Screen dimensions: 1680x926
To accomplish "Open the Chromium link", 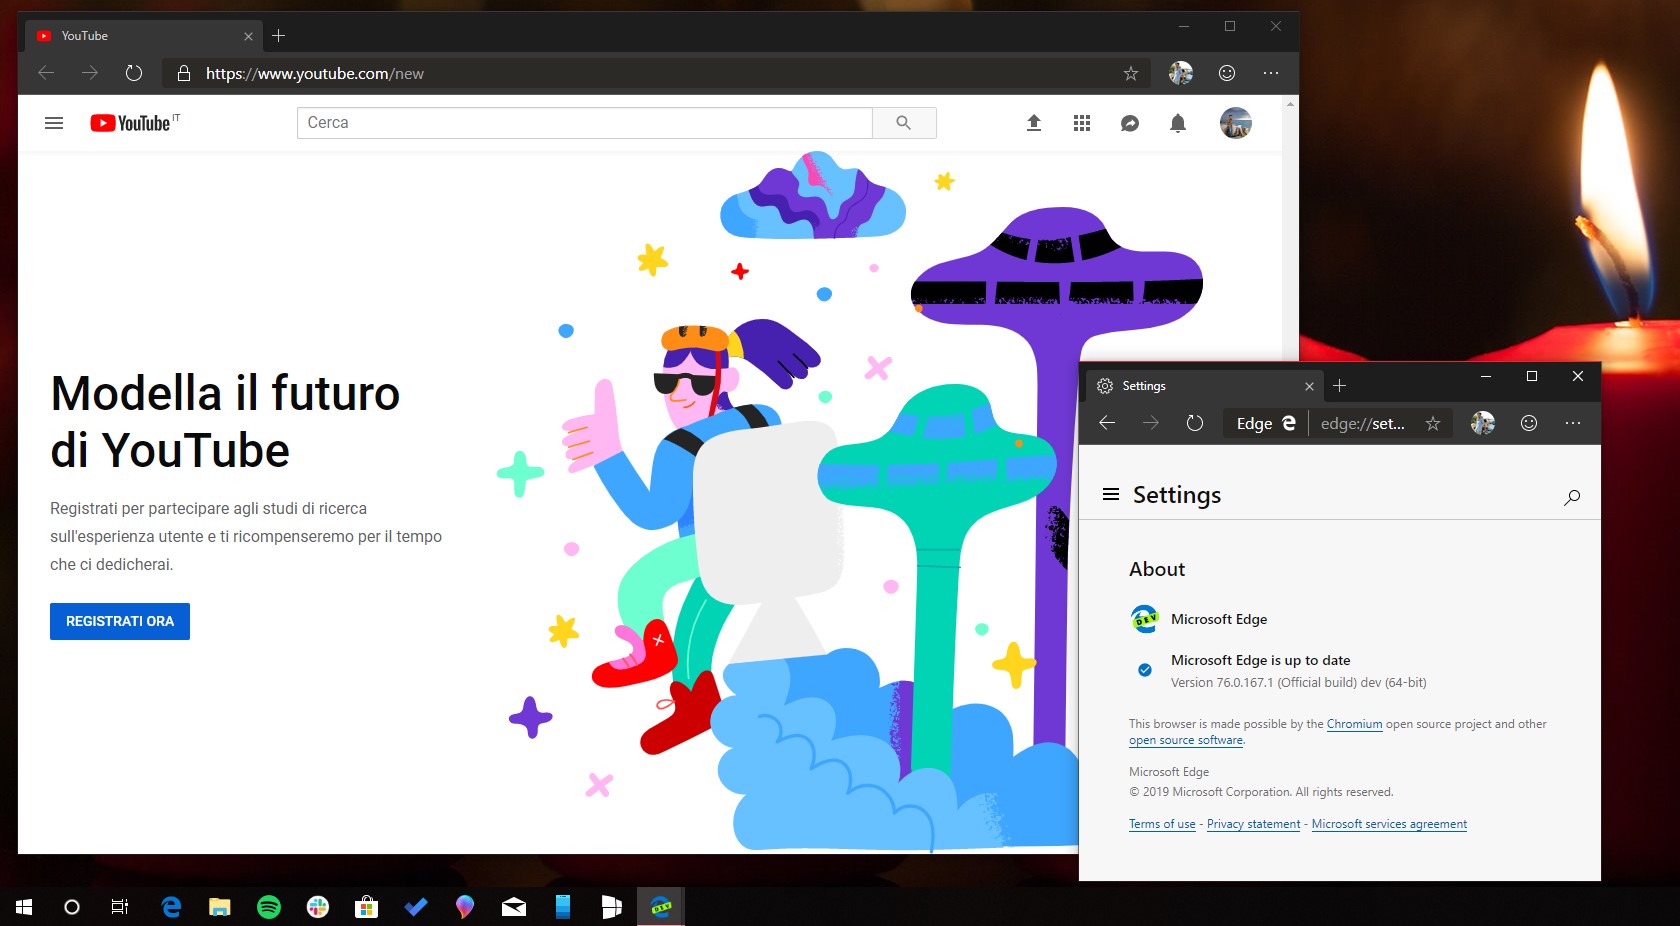I will (1354, 724).
